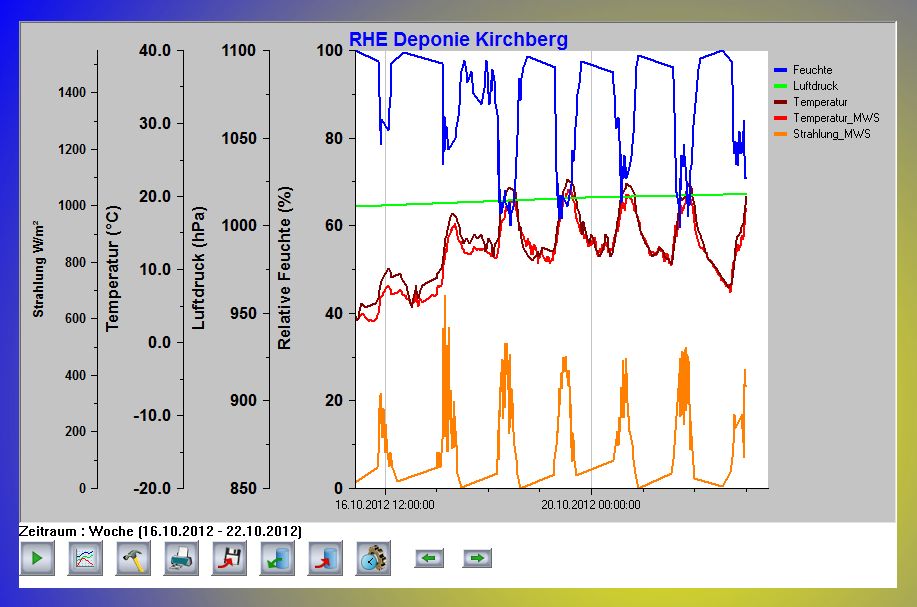The height and width of the screenshot is (607, 917).
Task: Click the Luftdruck legend entry
Action: coord(815,86)
